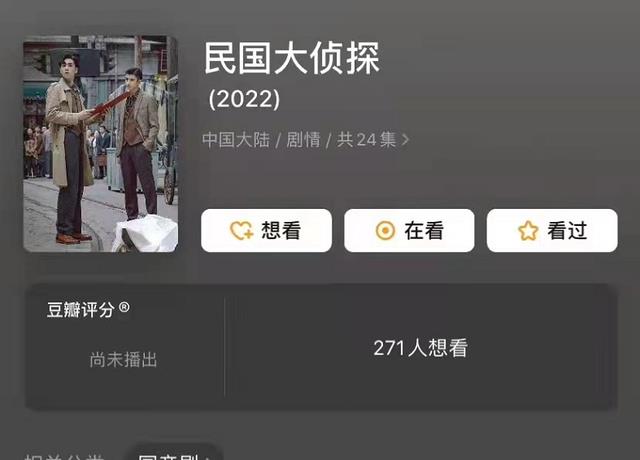Select the 中国大陆 region text
Viewport: 640px width, 460px height.
tap(236, 140)
